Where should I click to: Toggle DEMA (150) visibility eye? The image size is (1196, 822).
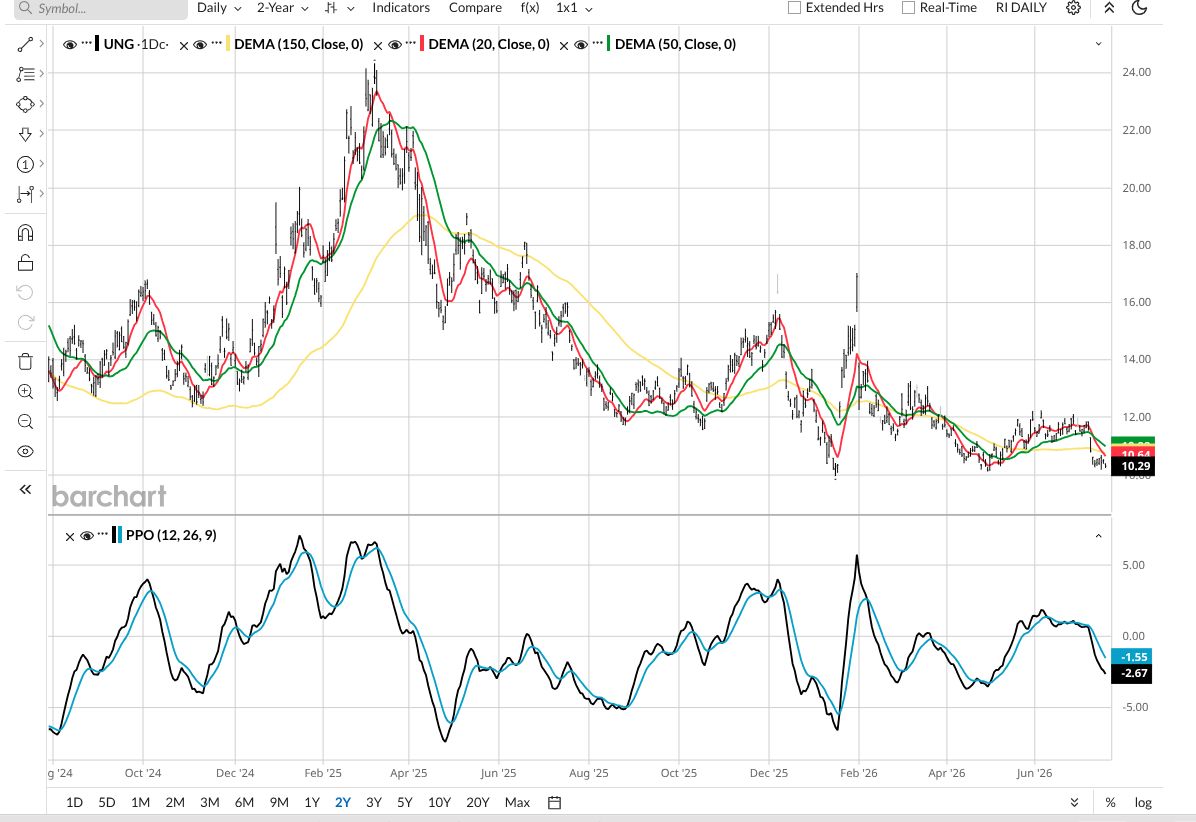click(x=200, y=45)
